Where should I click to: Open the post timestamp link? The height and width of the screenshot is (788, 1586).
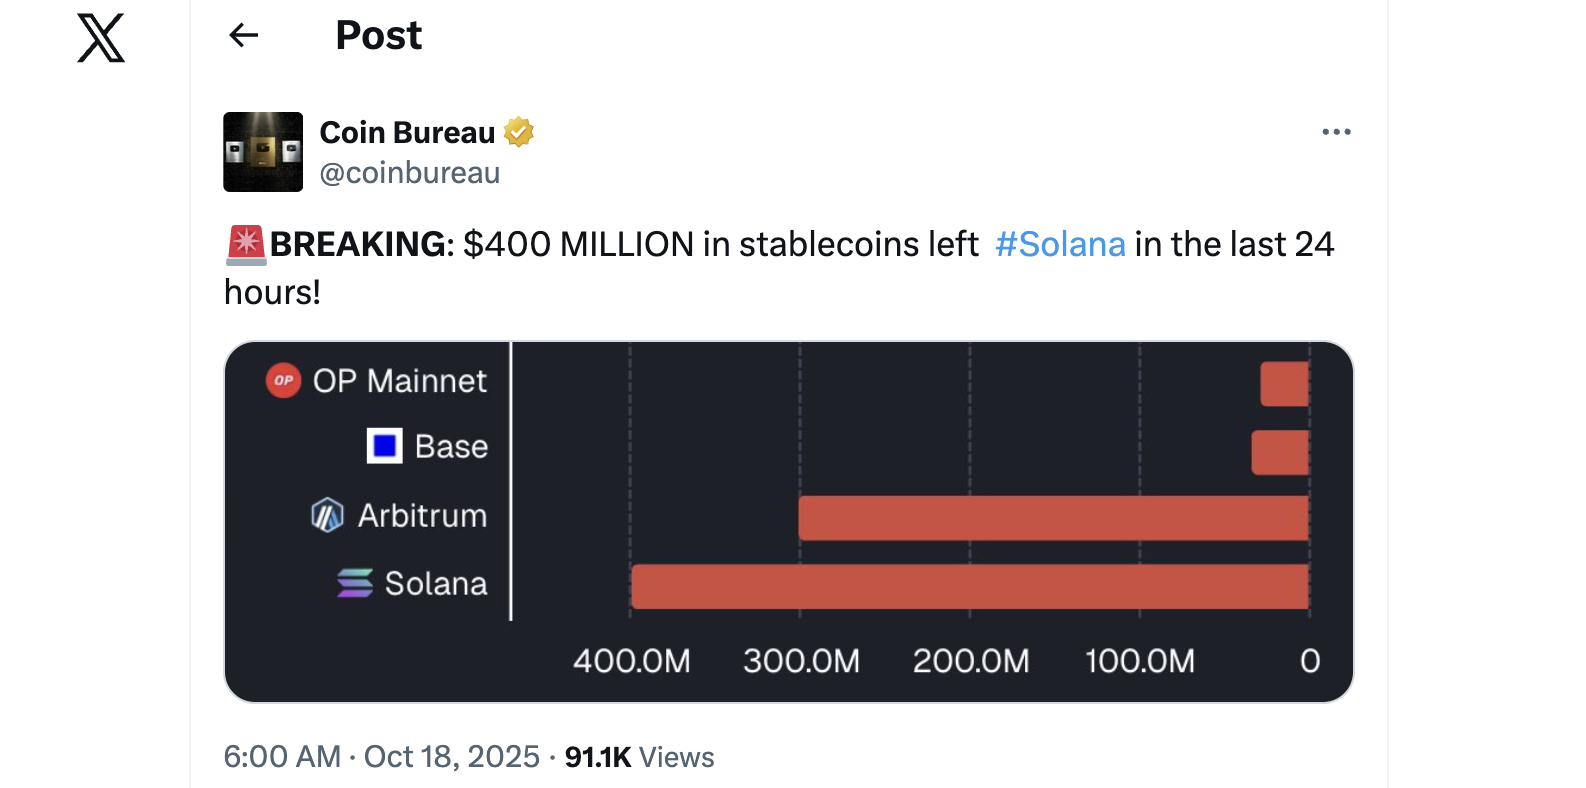click(x=381, y=757)
